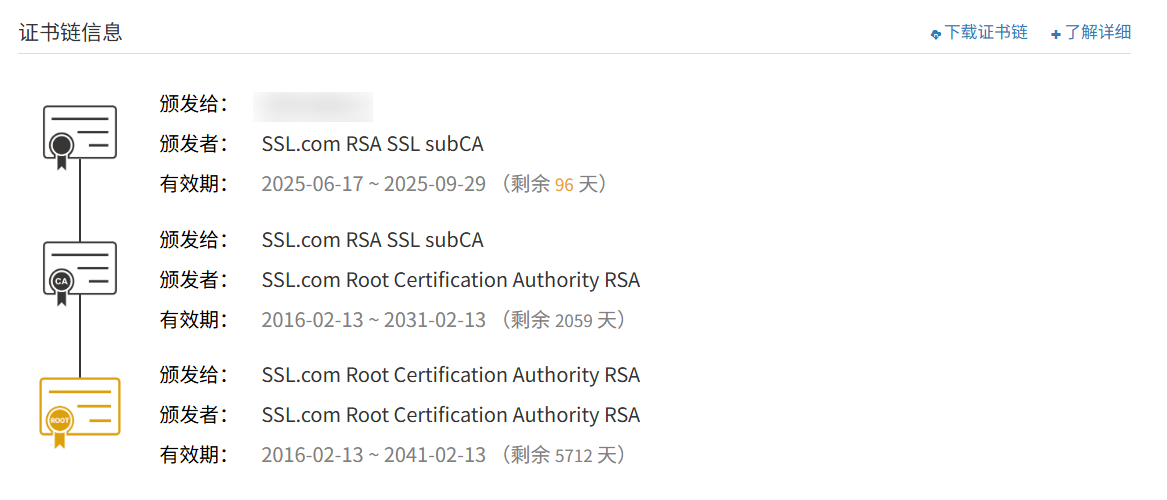1167x500 pixels.
Task: Click the blurred issued-to domain name
Action: [x=313, y=105]
